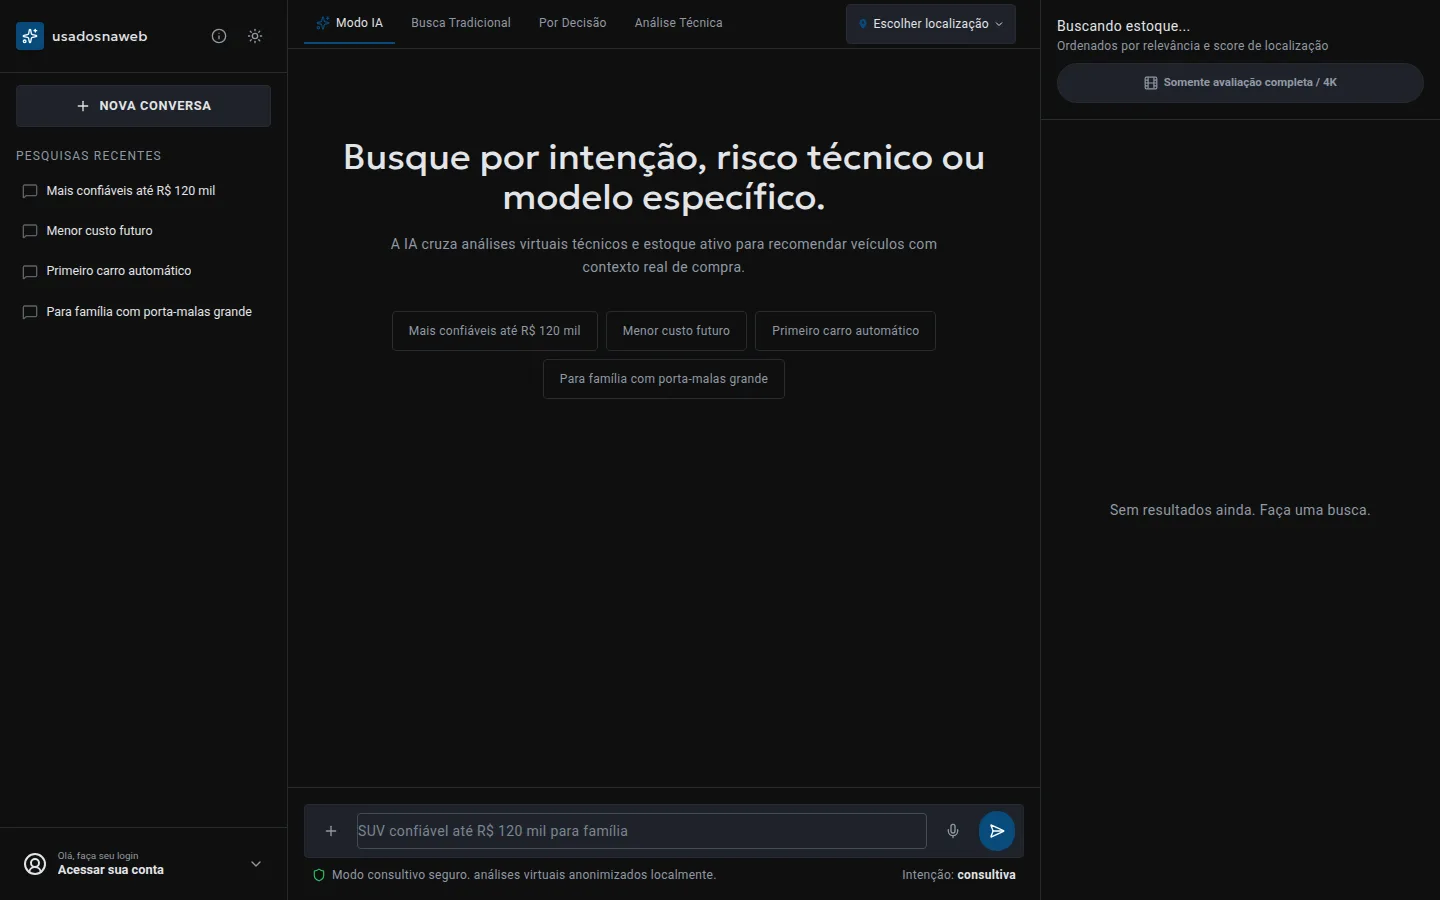Click the Buscando estoque... heading

(x=1123, y=26)
